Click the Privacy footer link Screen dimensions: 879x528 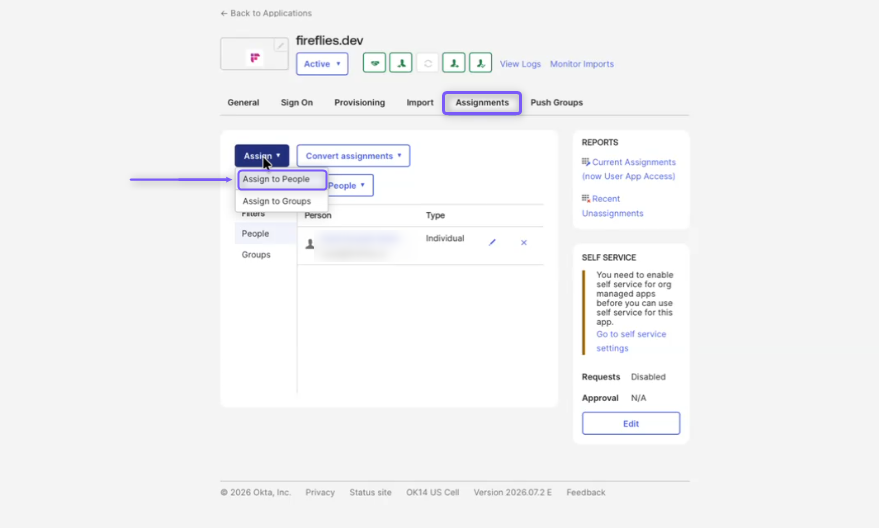pyautogui.click(x=320, y=492)
